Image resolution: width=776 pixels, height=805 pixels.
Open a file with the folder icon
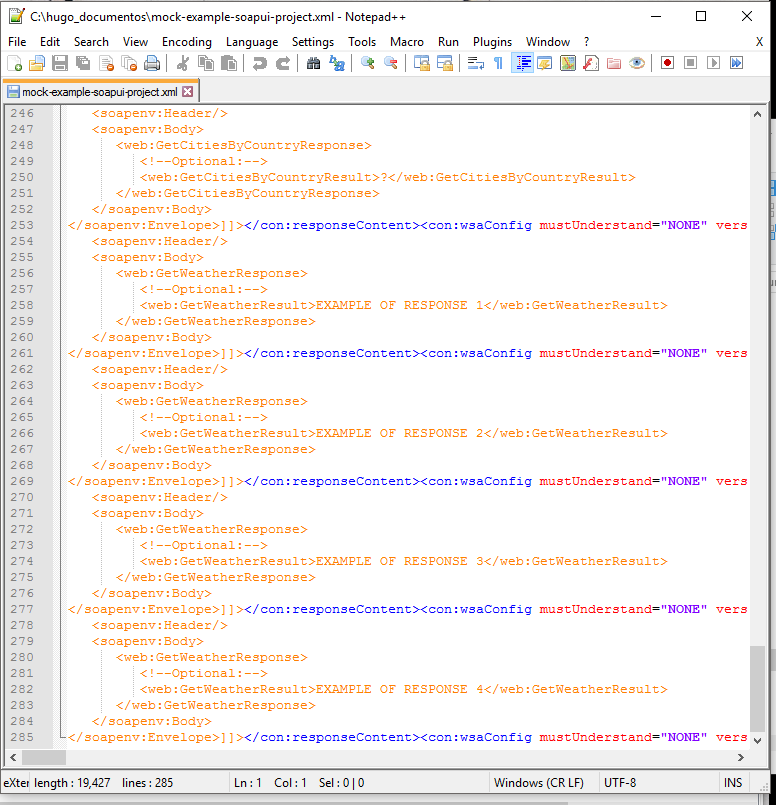[x=37, y=63]
